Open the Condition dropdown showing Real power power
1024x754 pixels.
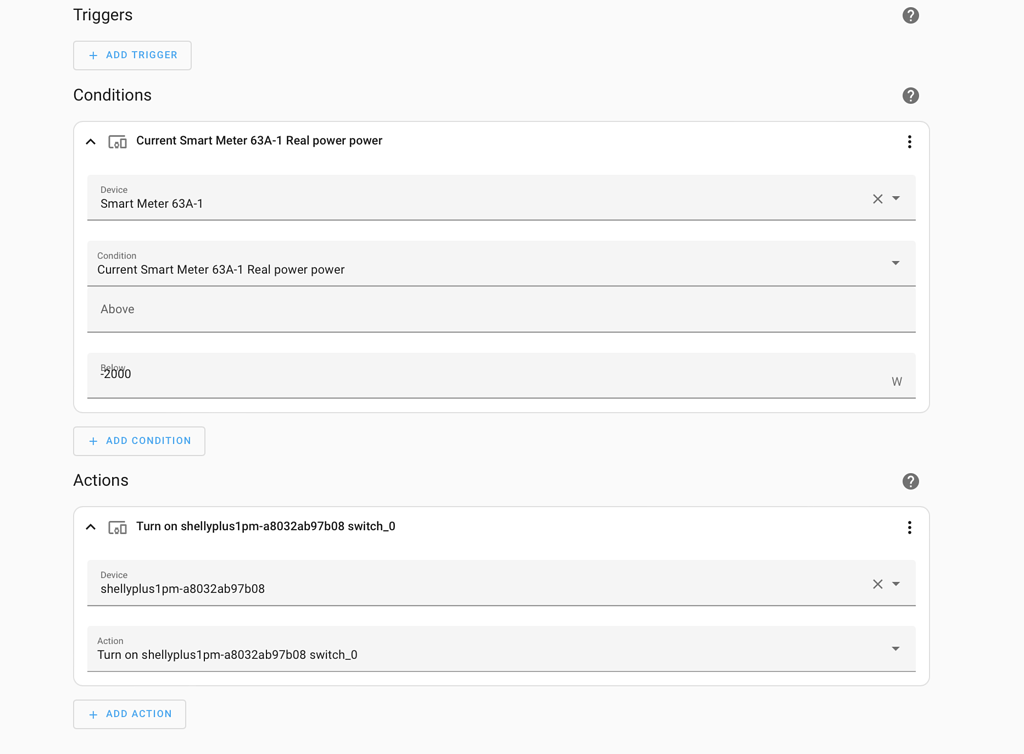pyautogui.click(x=895, y=263)
